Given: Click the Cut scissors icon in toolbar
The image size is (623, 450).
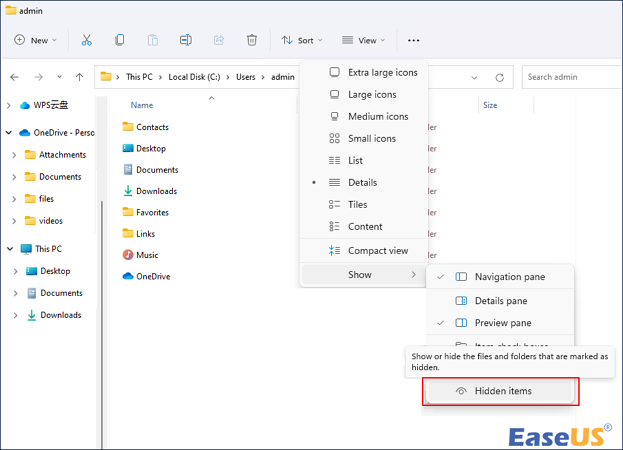Looking at the screenshot, I should 87,40.
